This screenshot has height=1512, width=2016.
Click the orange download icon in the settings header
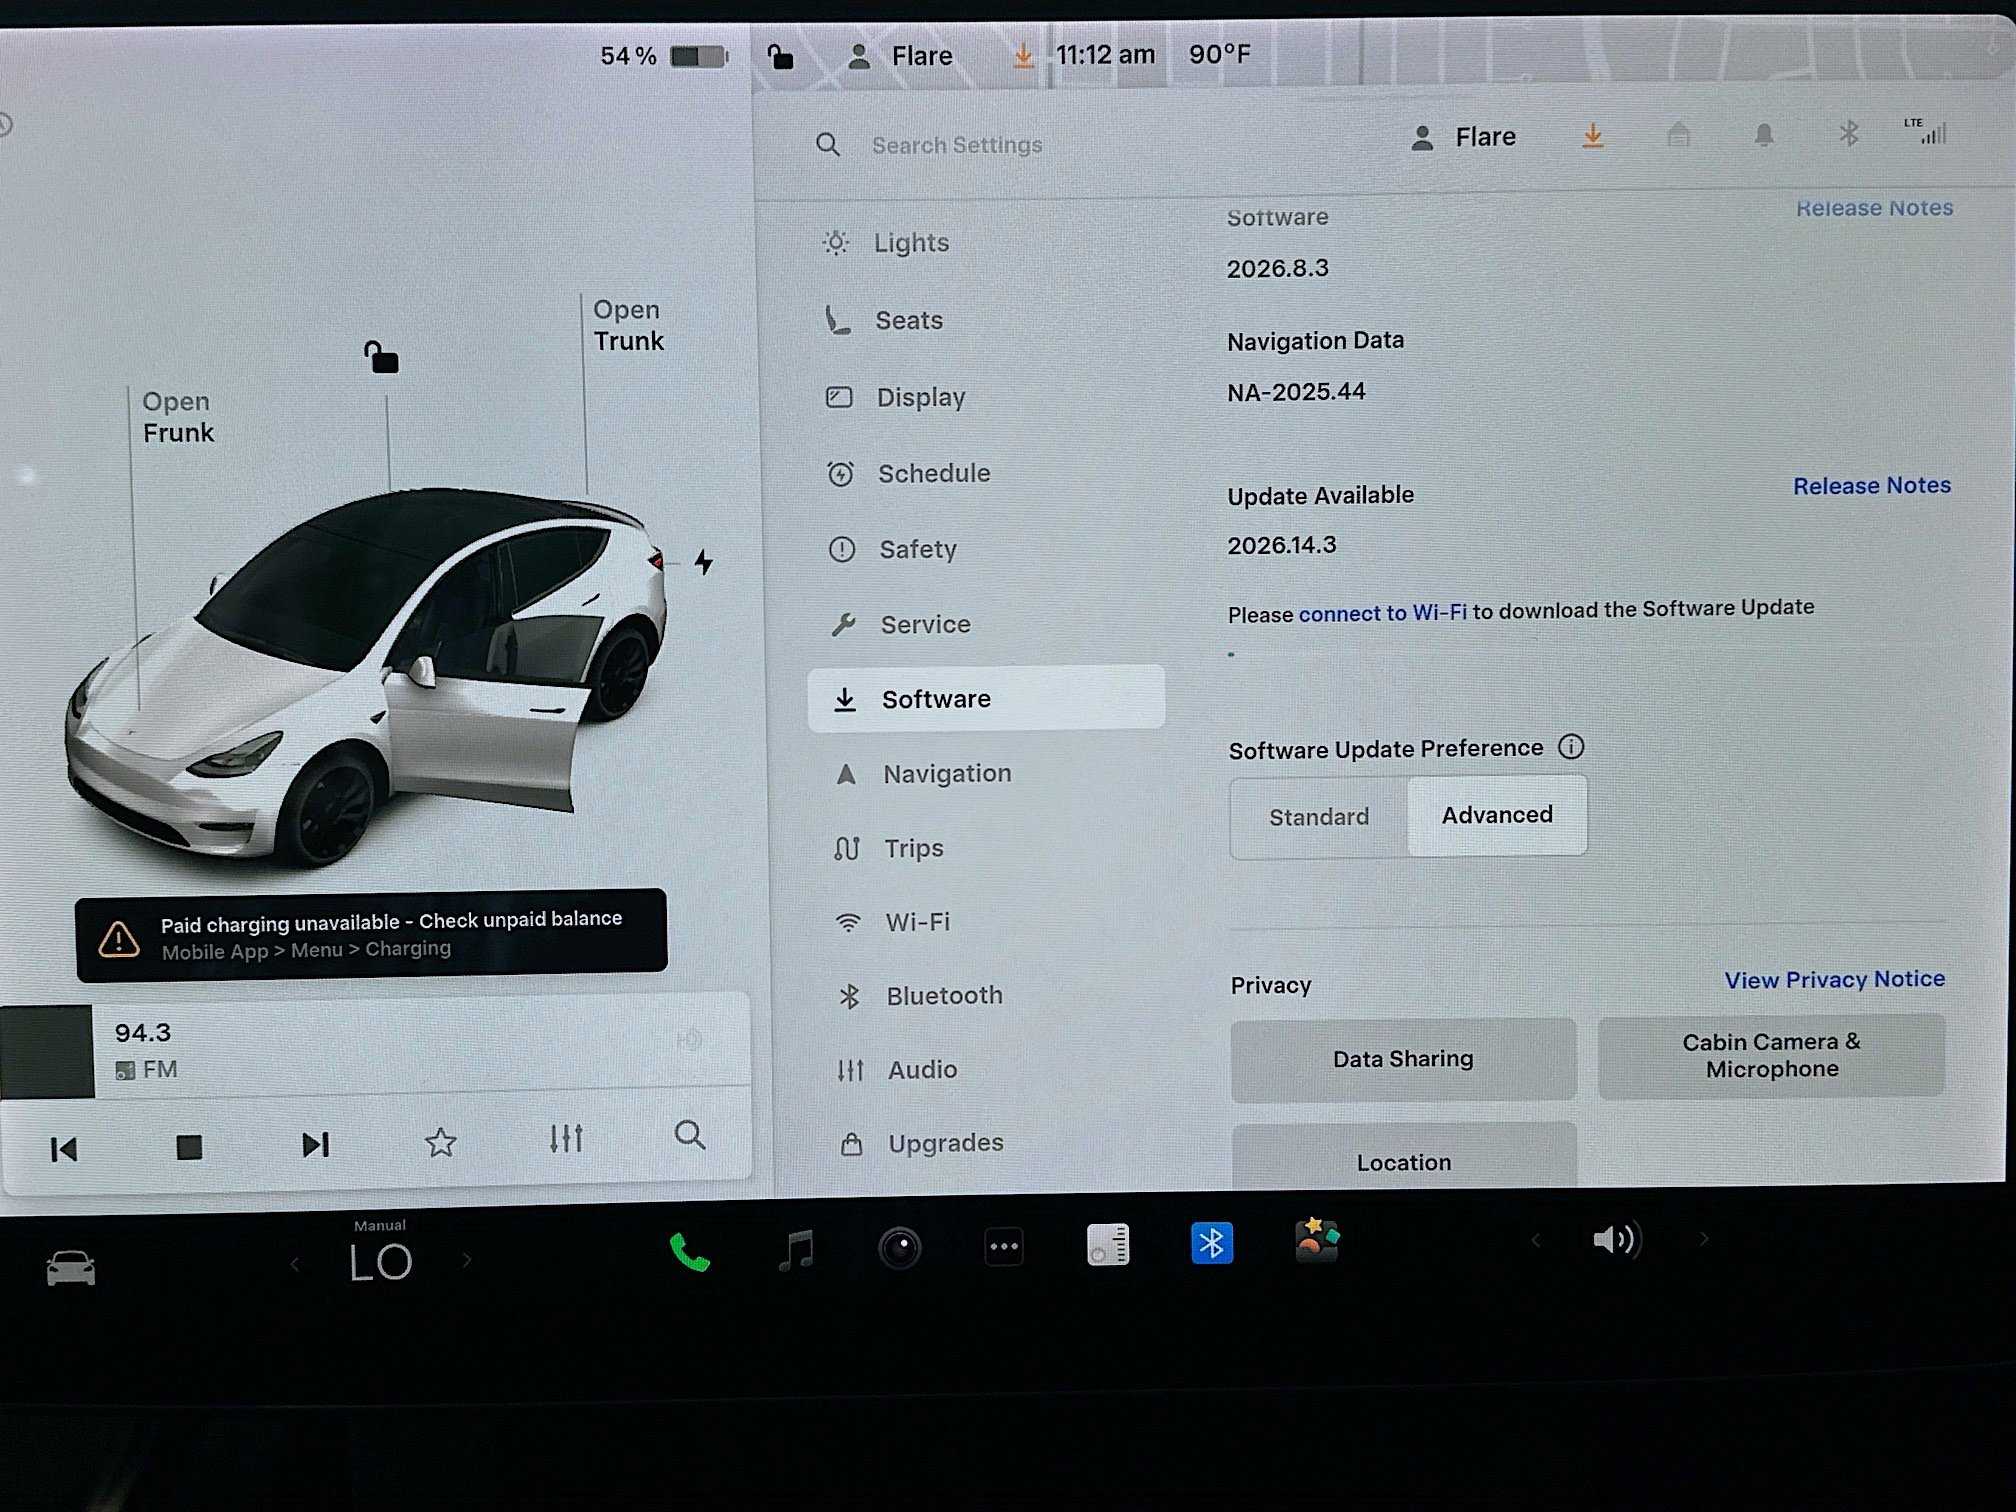(1593, 136)
